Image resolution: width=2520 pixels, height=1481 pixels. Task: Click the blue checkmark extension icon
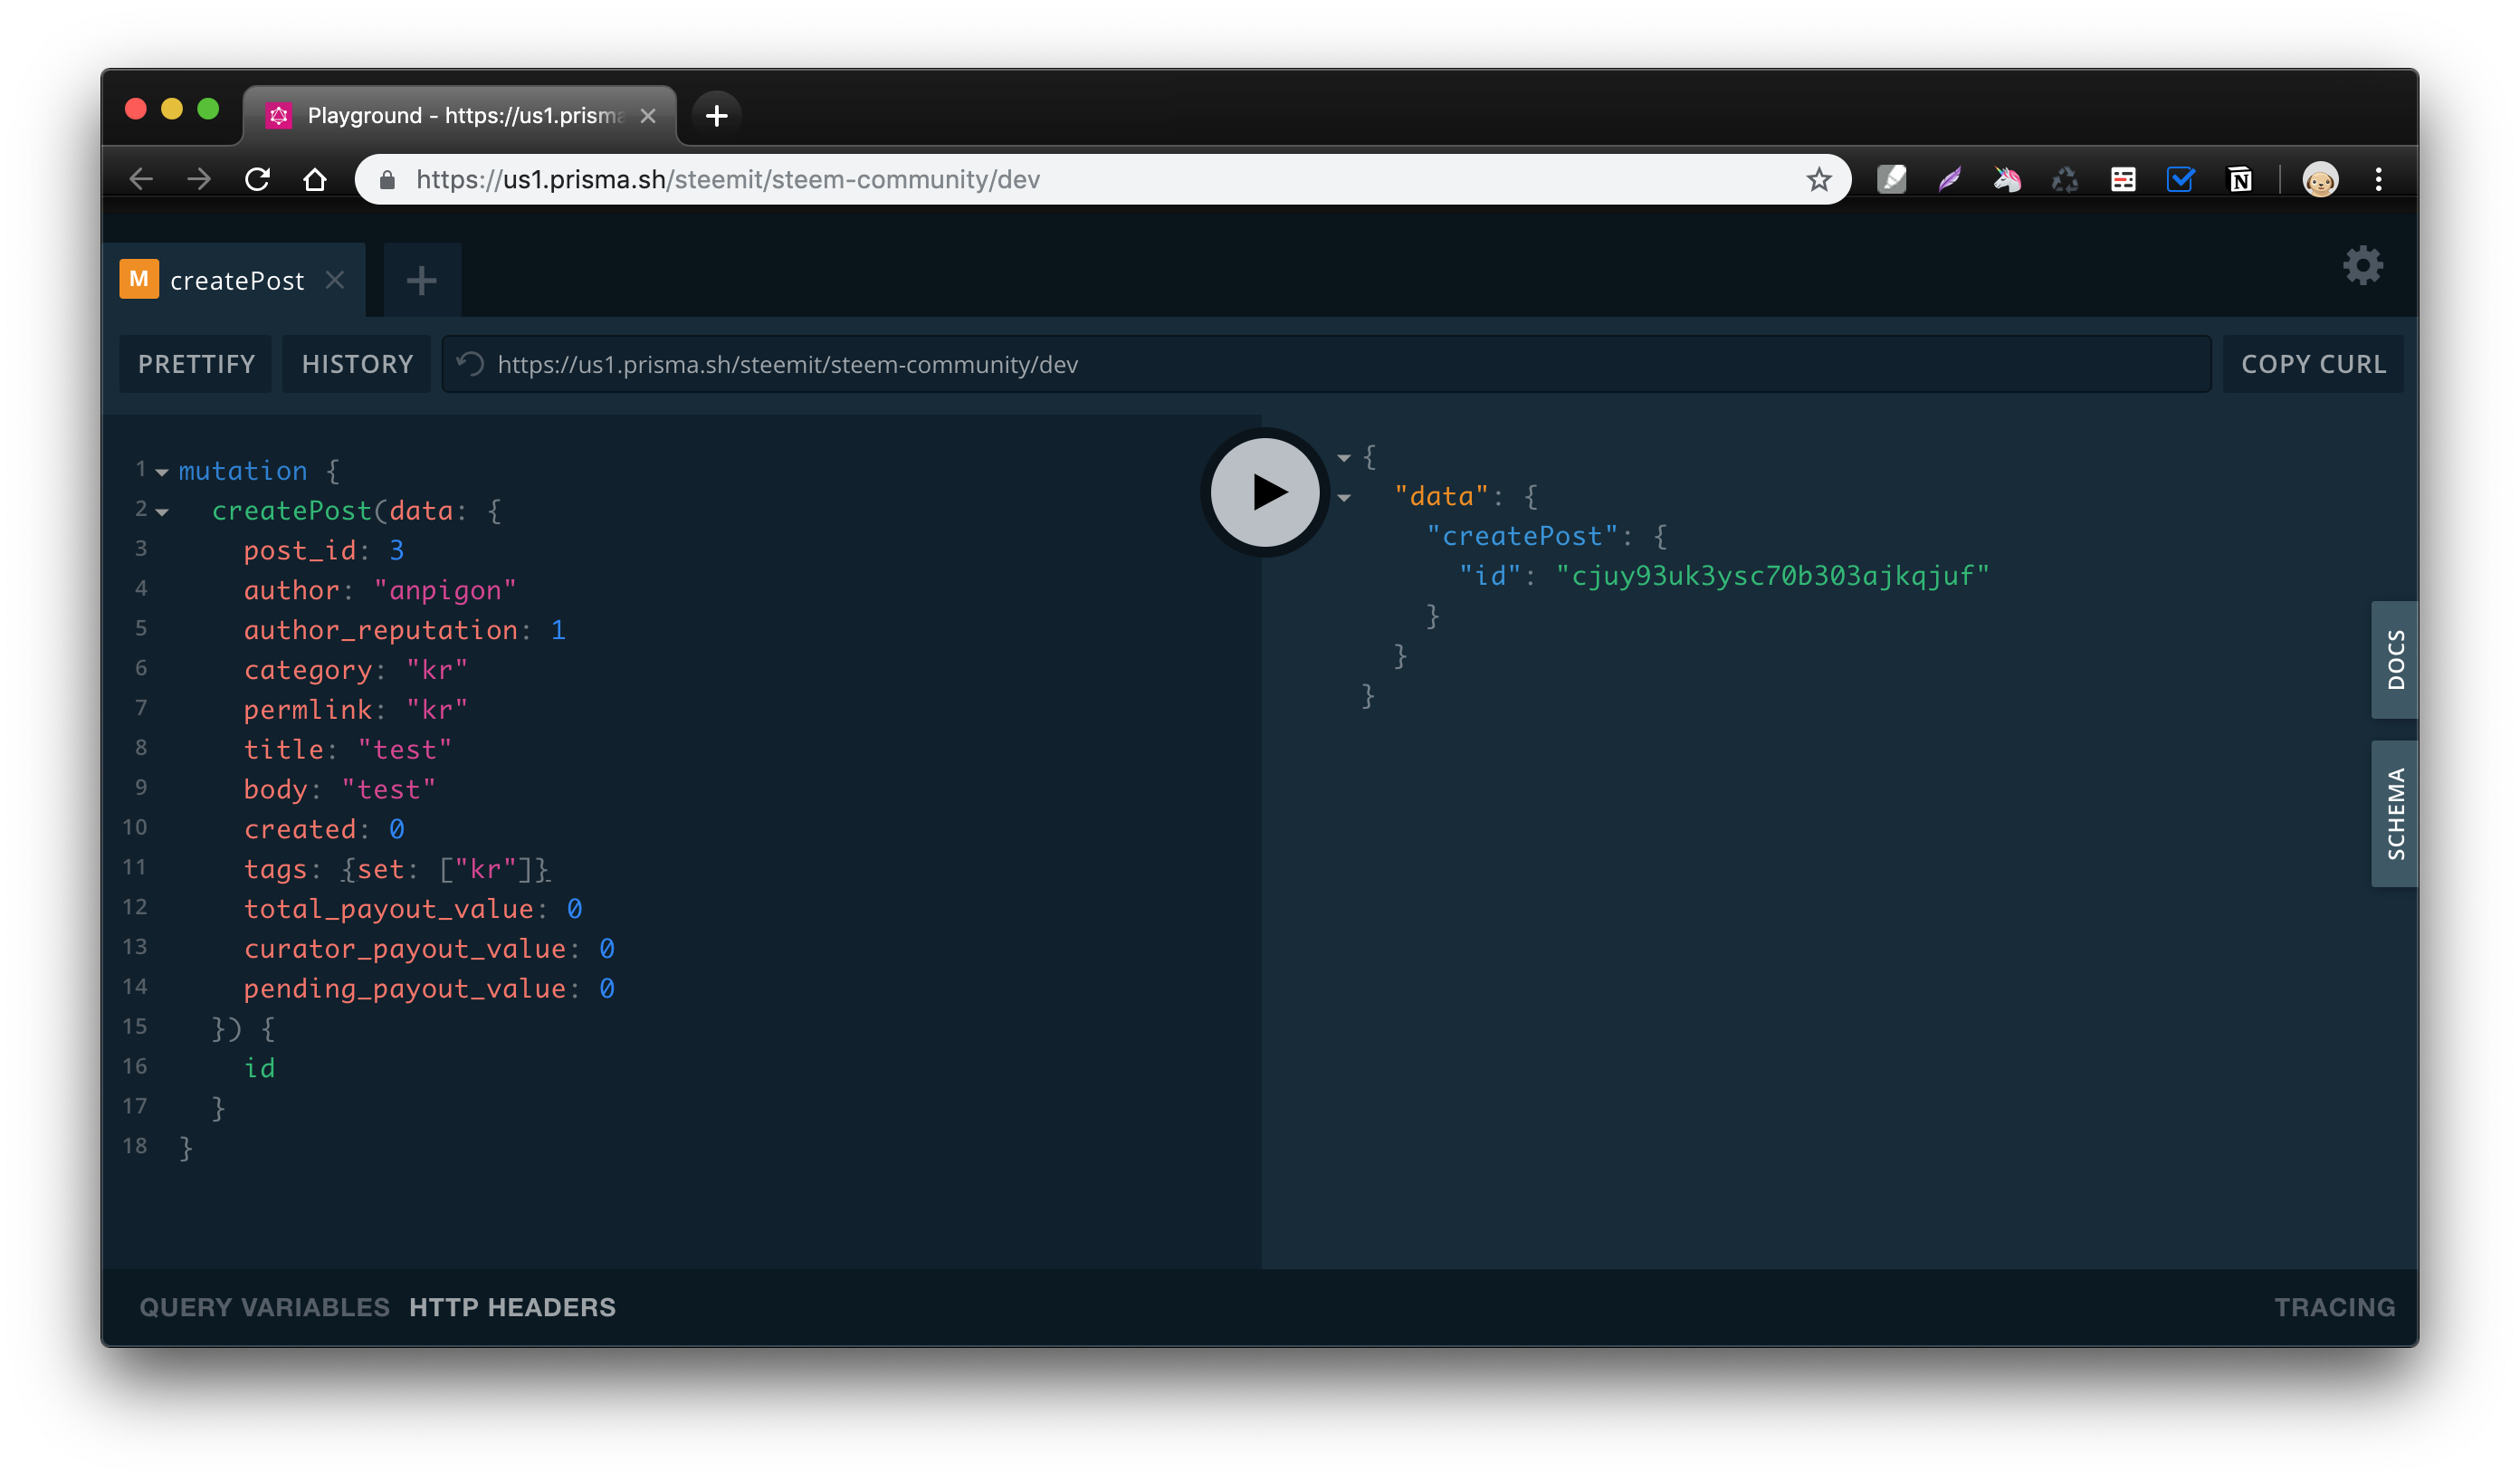click(2180, 180)
